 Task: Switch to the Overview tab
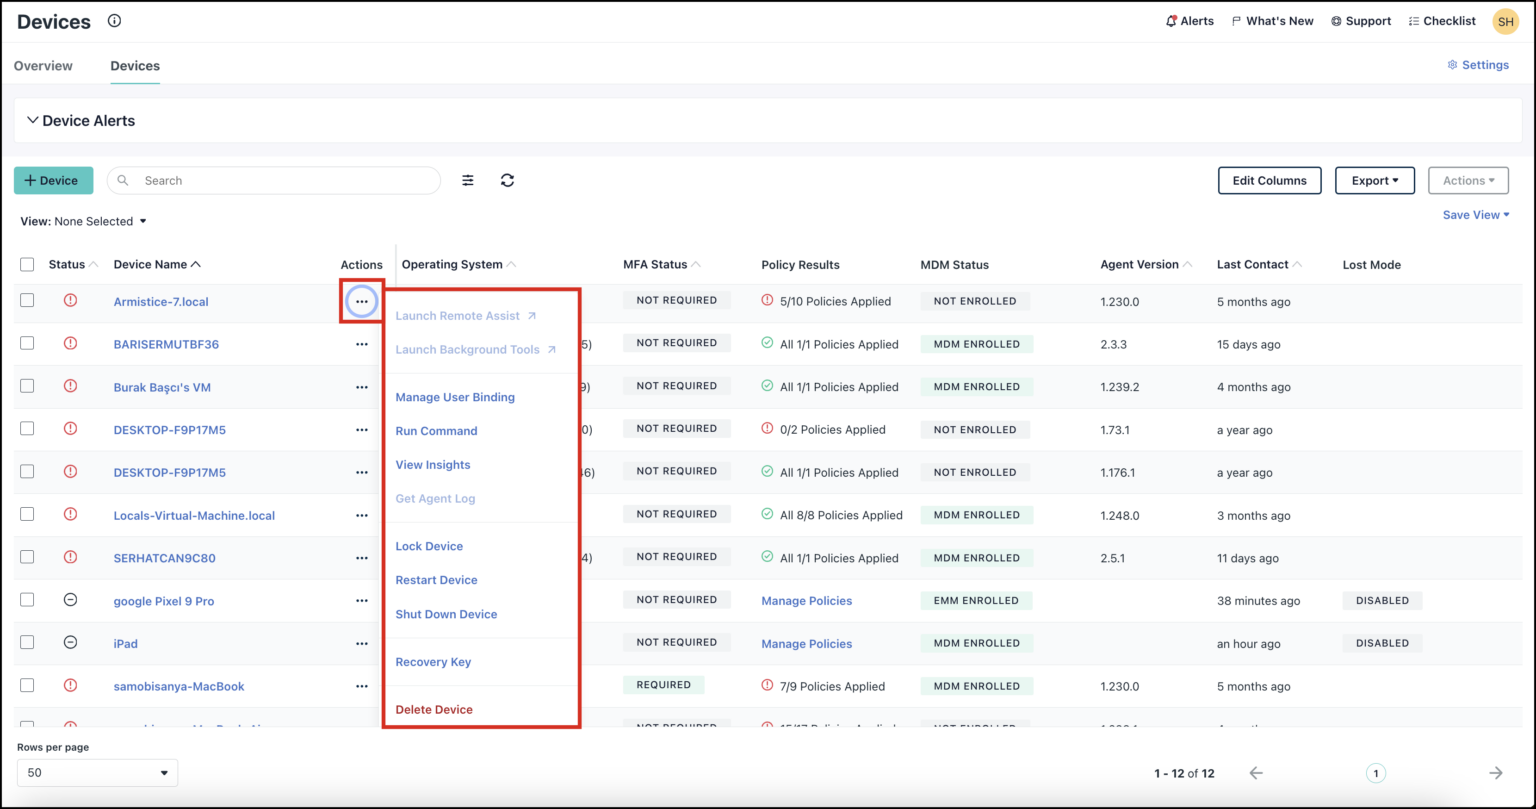pos(43,65)
